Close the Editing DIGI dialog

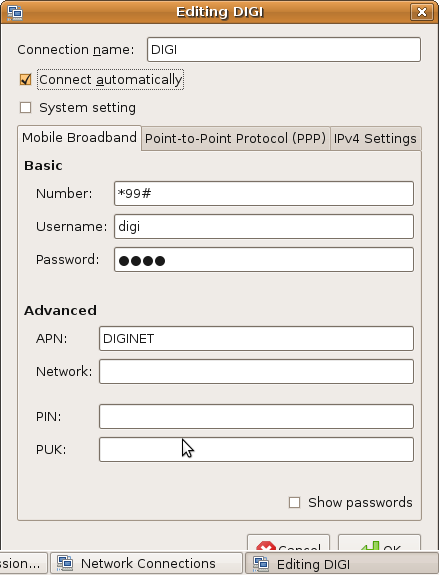422,12
